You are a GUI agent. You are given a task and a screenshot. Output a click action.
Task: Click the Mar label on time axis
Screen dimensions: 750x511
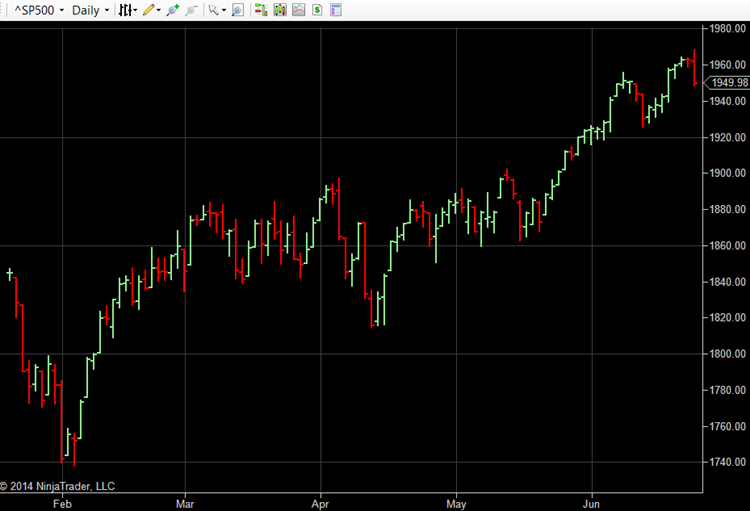coord(185,504)
